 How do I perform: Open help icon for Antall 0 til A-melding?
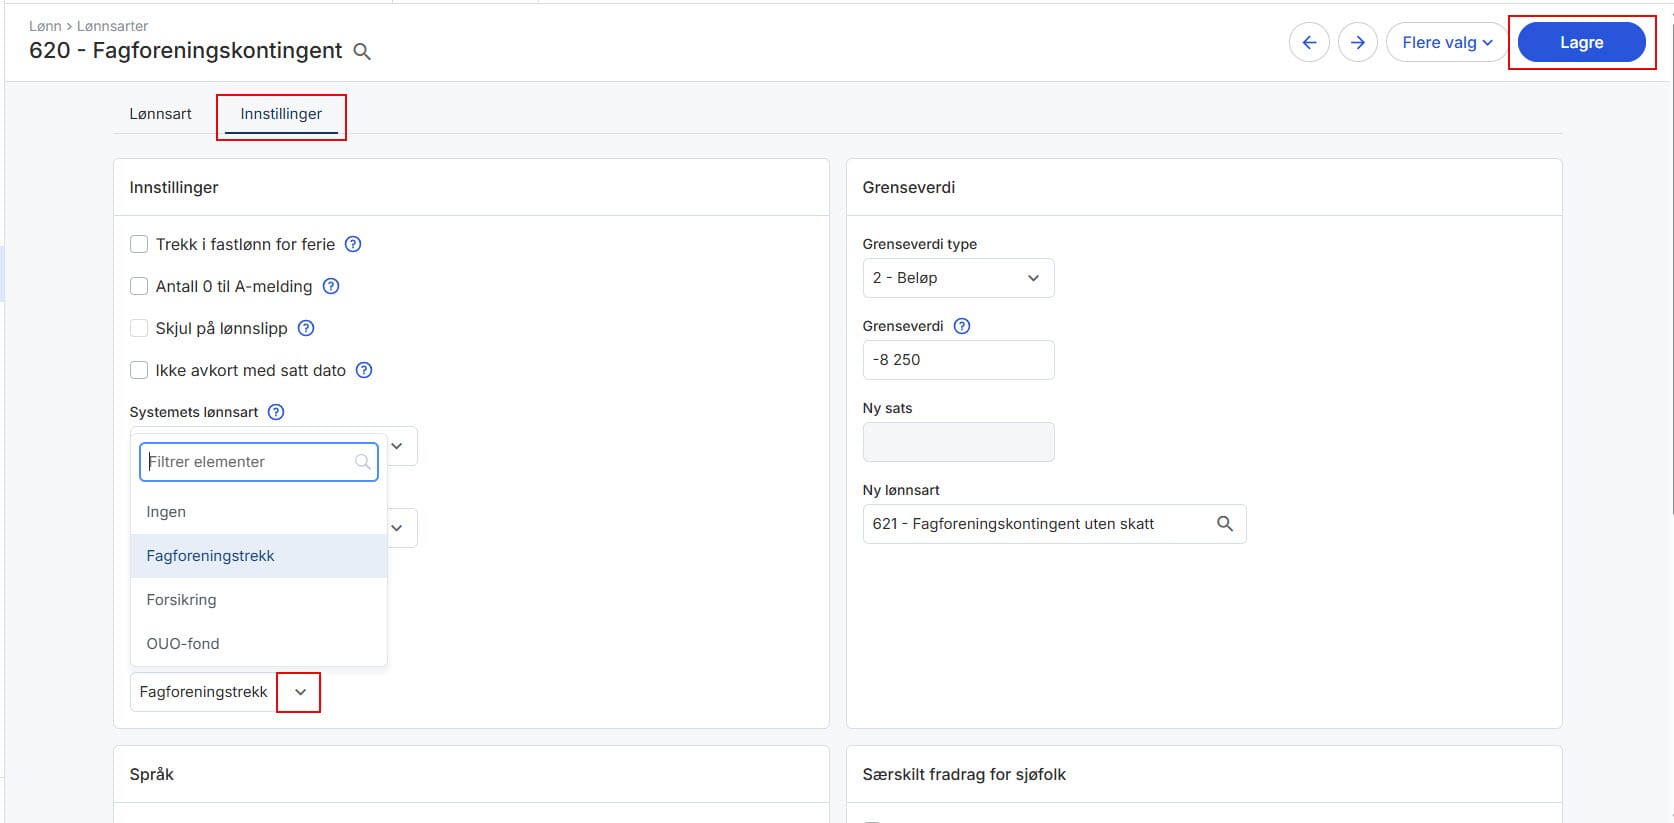(331, 286)
